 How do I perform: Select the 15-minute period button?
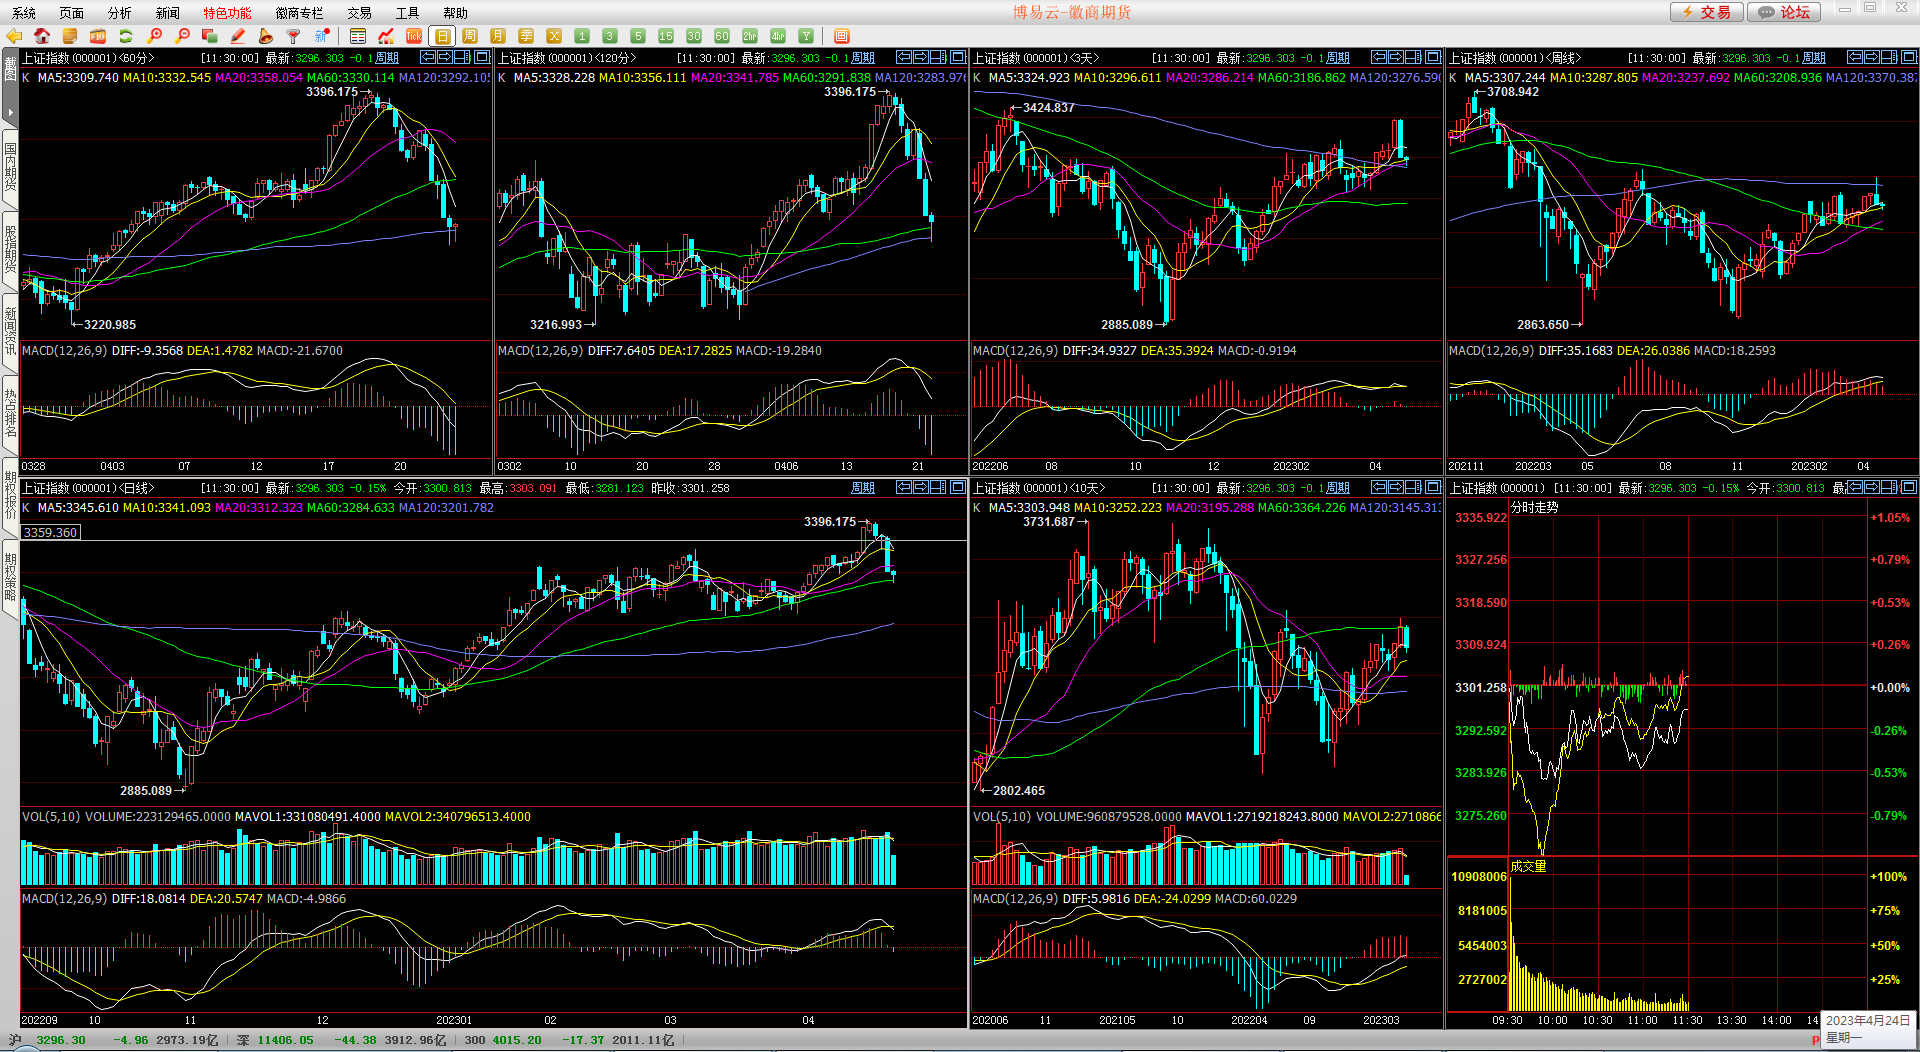click(x=666, y=36)
